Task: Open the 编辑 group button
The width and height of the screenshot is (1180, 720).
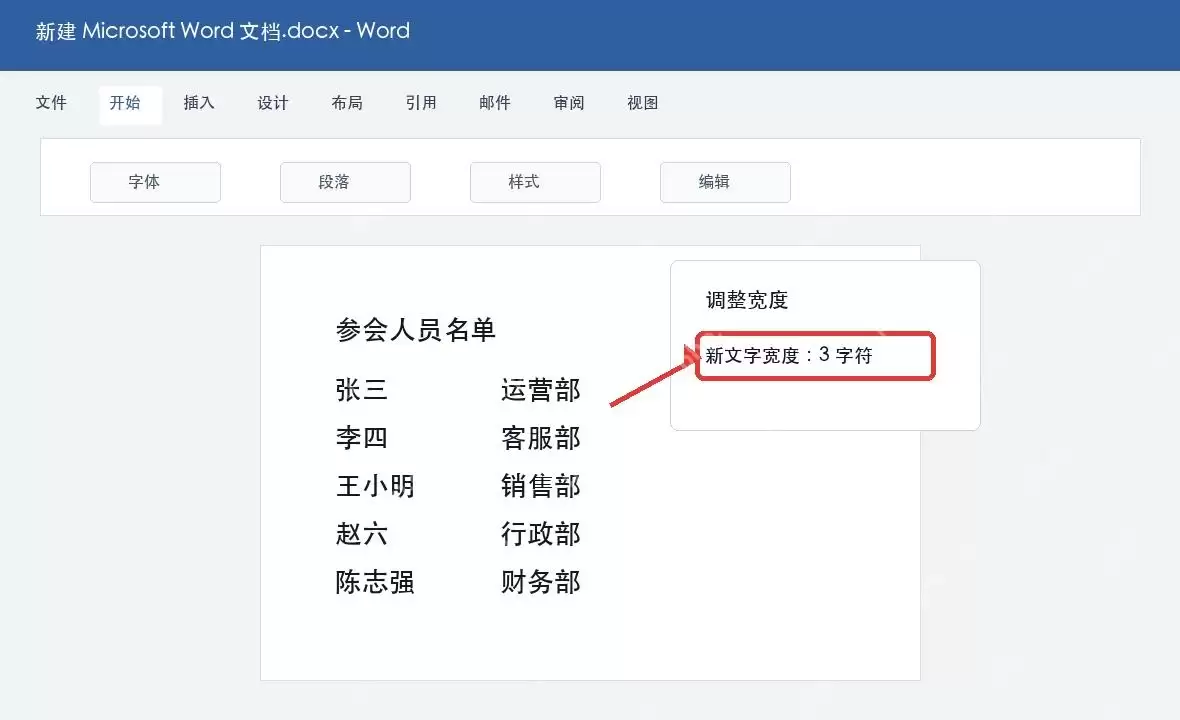Action: (725, 182)
